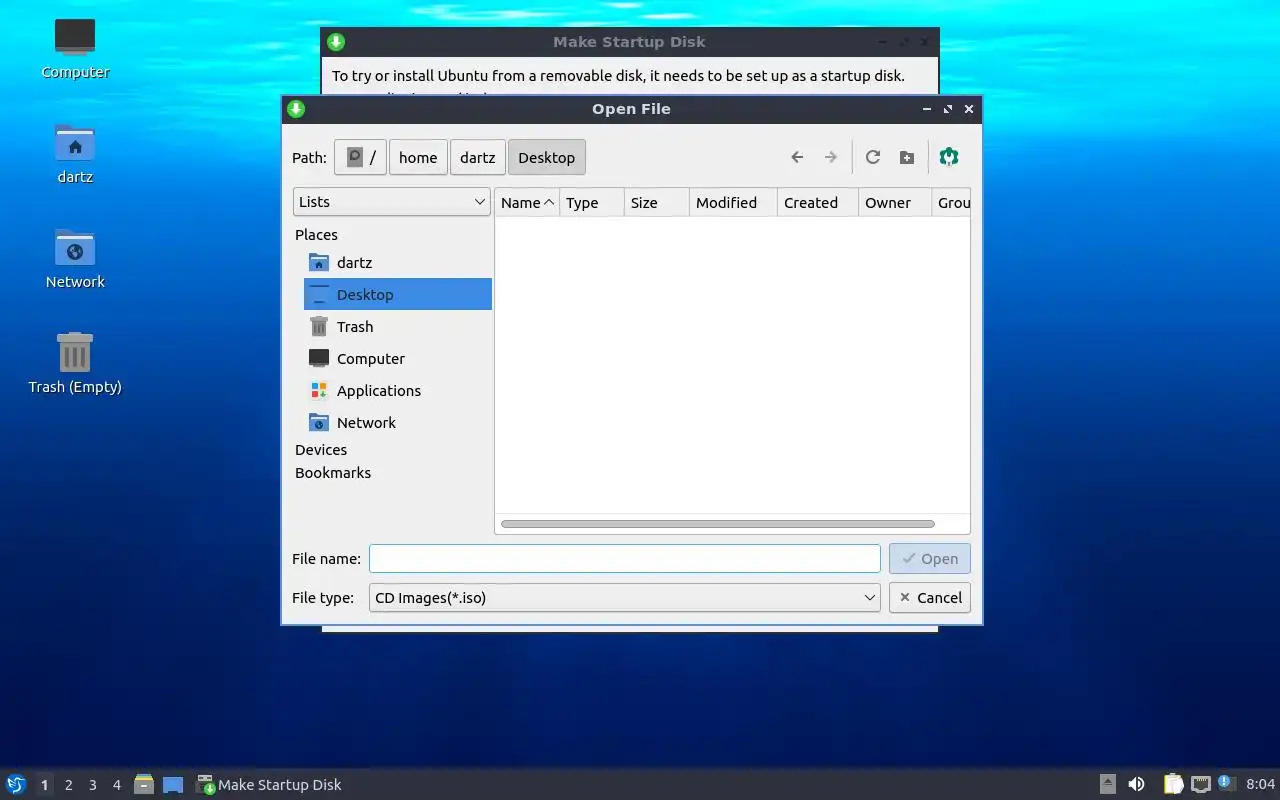1280x800 pixels.
Task: Navigate to home in the path bar
Action: click(x=418, y=157)
